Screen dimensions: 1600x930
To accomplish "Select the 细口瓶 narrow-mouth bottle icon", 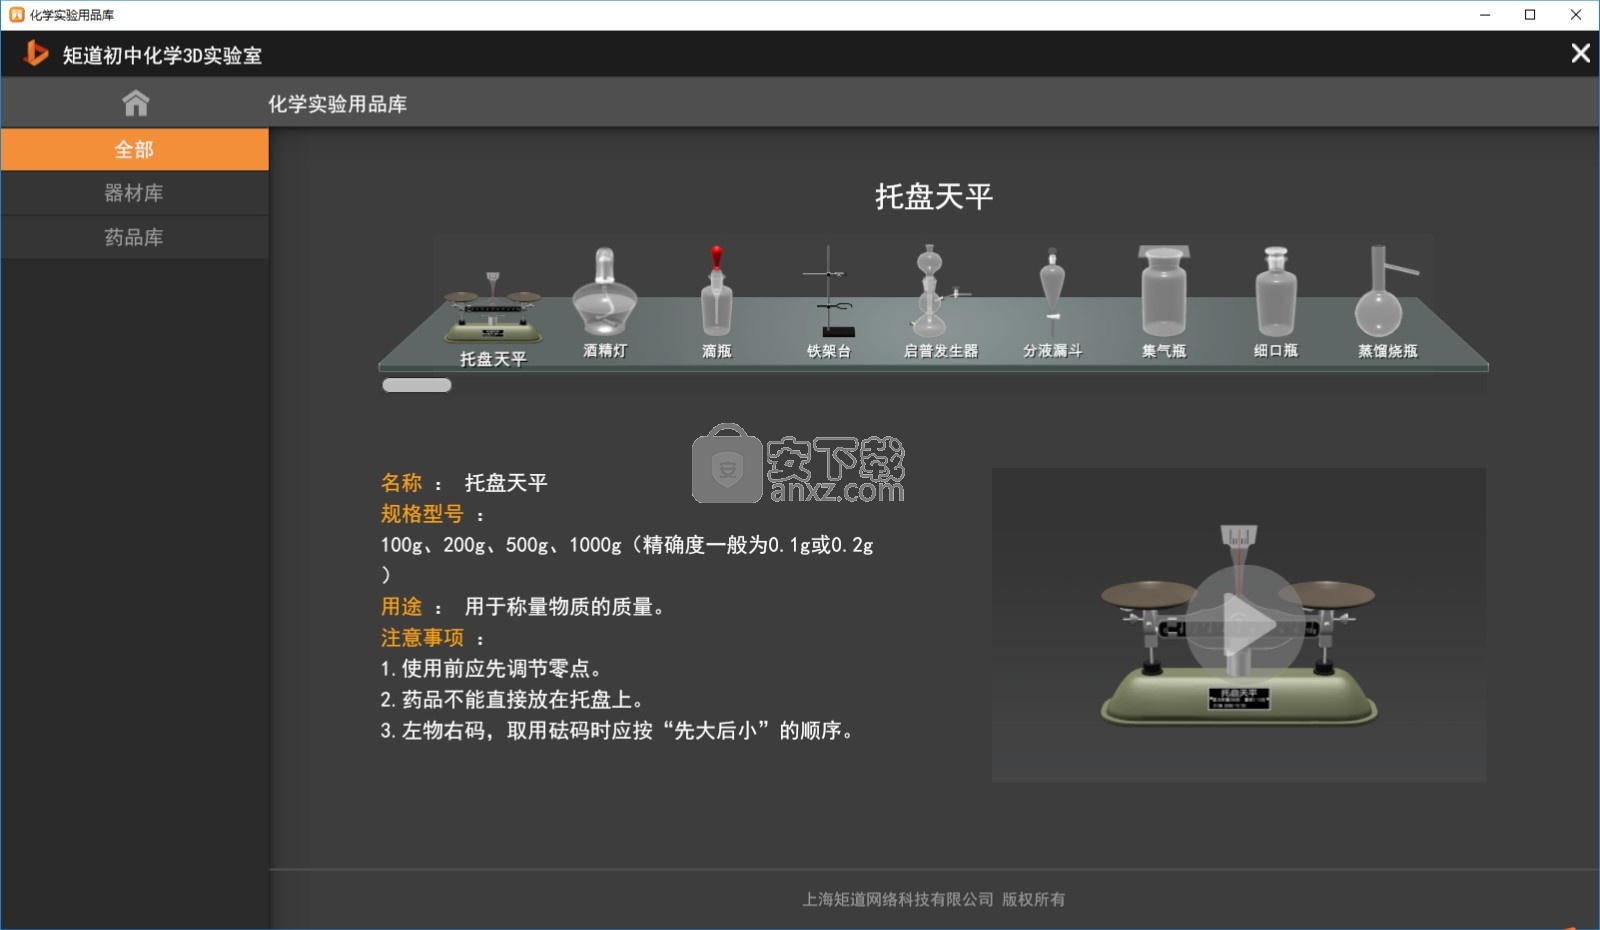I will coord(1276,291).
